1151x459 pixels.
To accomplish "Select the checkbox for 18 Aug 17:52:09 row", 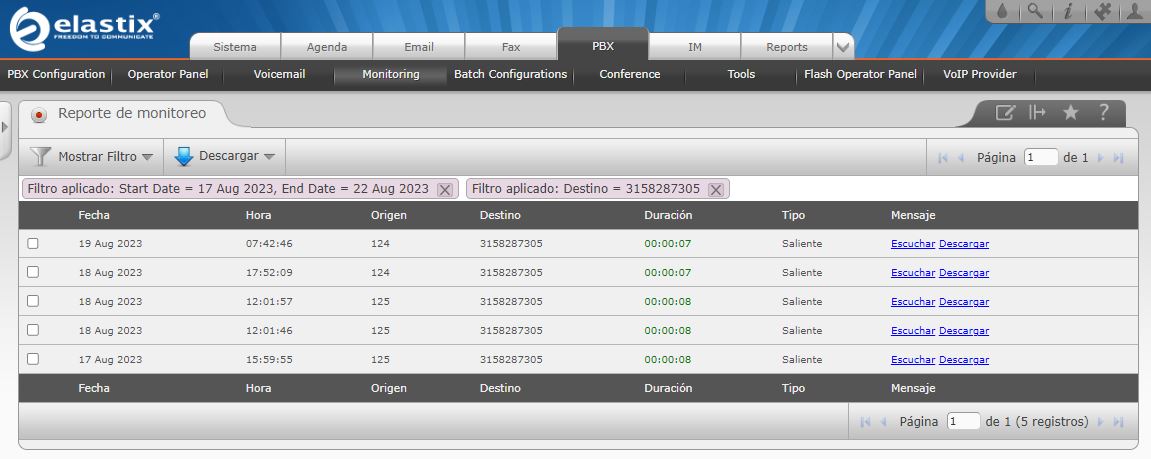I will (x=33, y=272).
